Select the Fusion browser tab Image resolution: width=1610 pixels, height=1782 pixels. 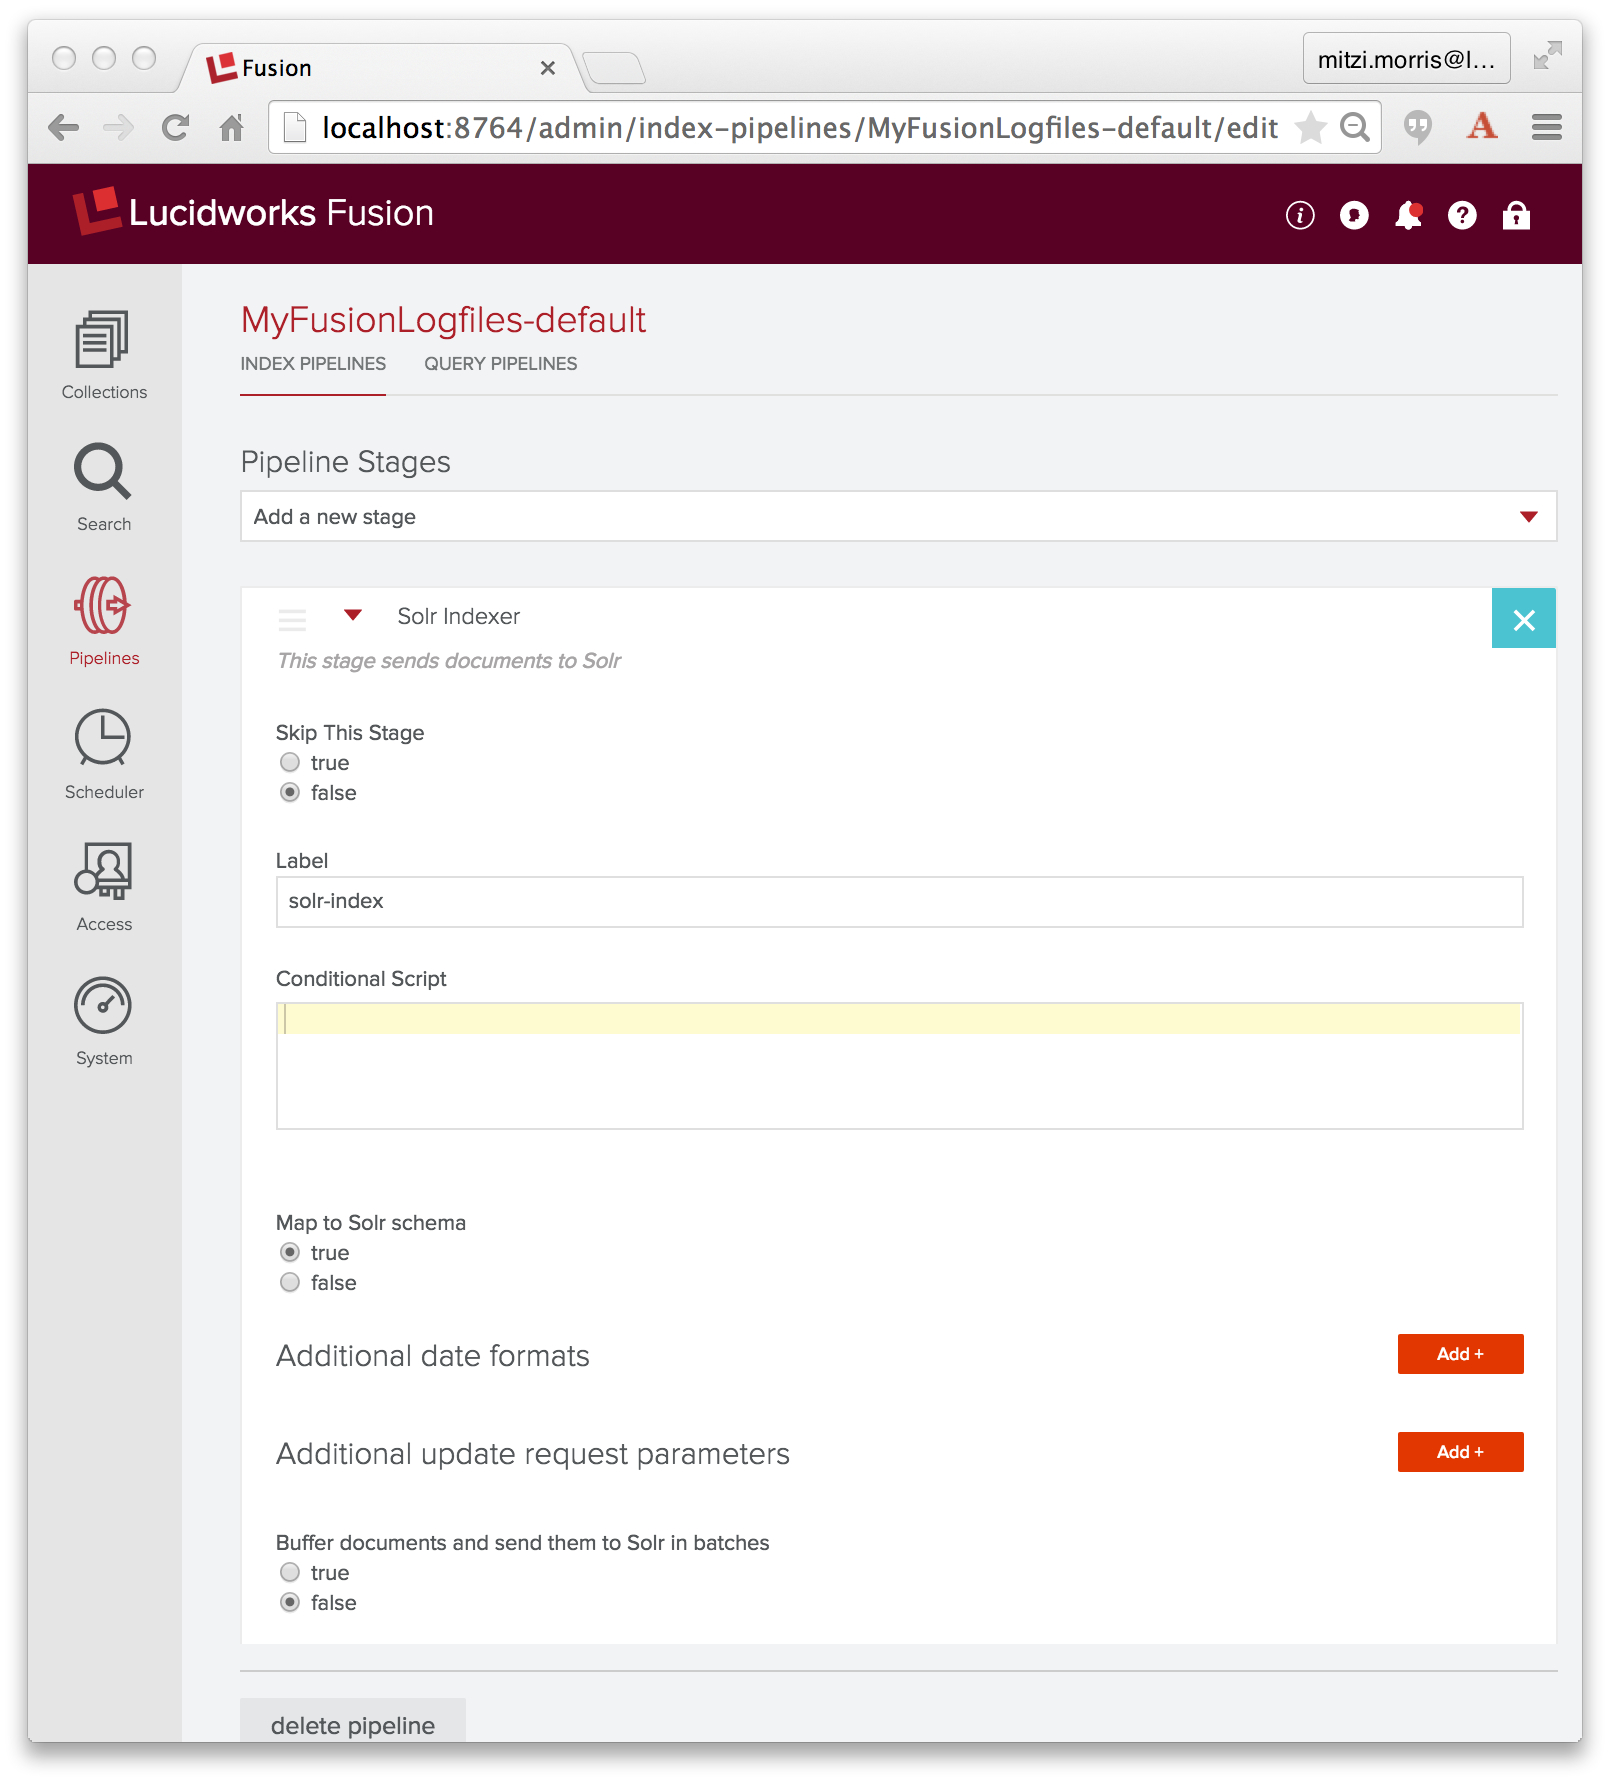click(x=380, y=68)
